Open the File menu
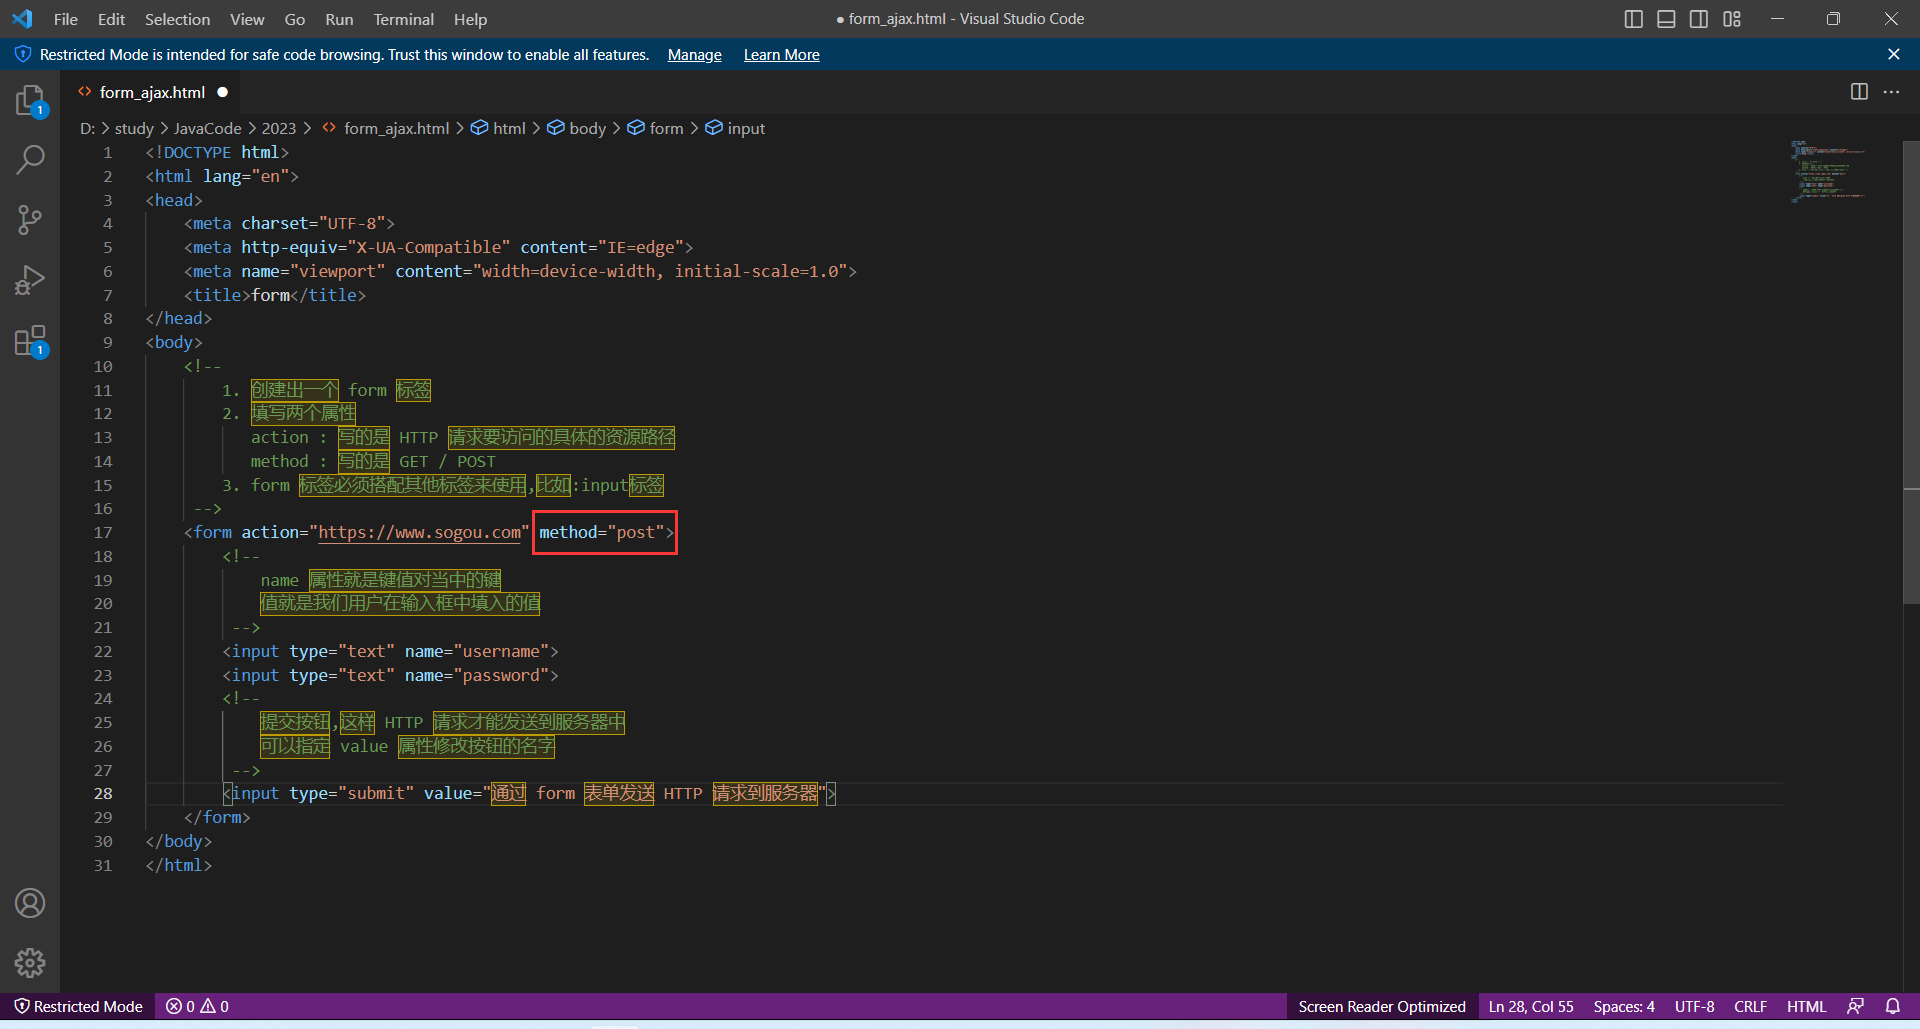Screen dimensions: 1920x1029 [66, 19]
